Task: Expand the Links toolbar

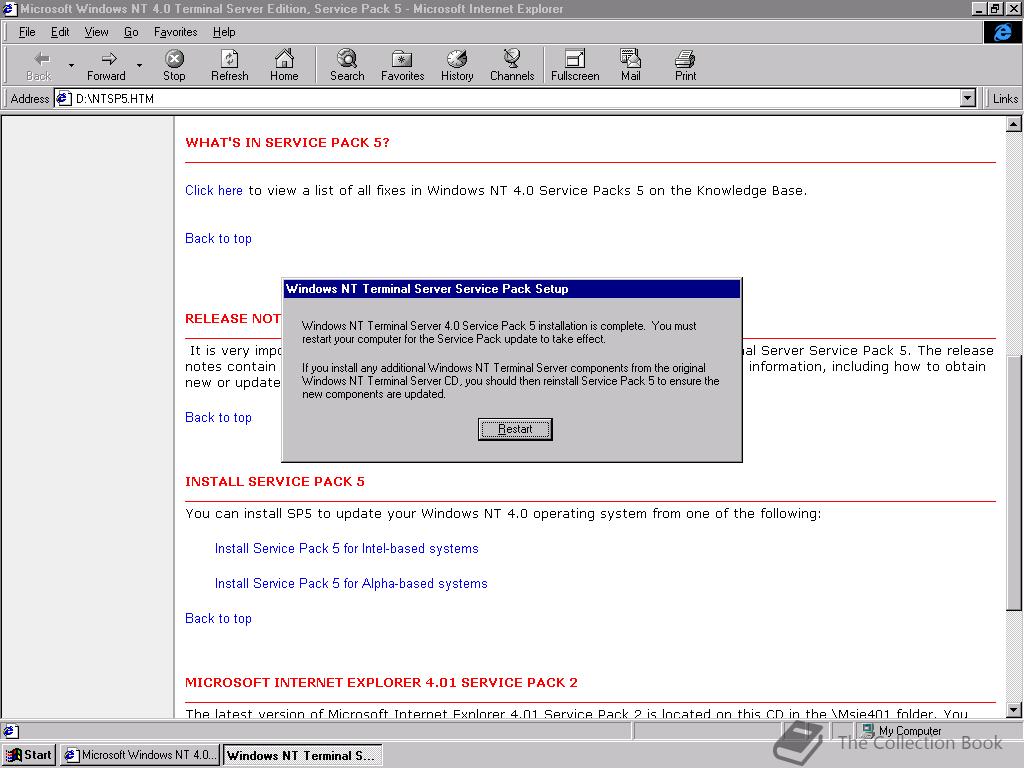Action: [x=1004, y=99]
